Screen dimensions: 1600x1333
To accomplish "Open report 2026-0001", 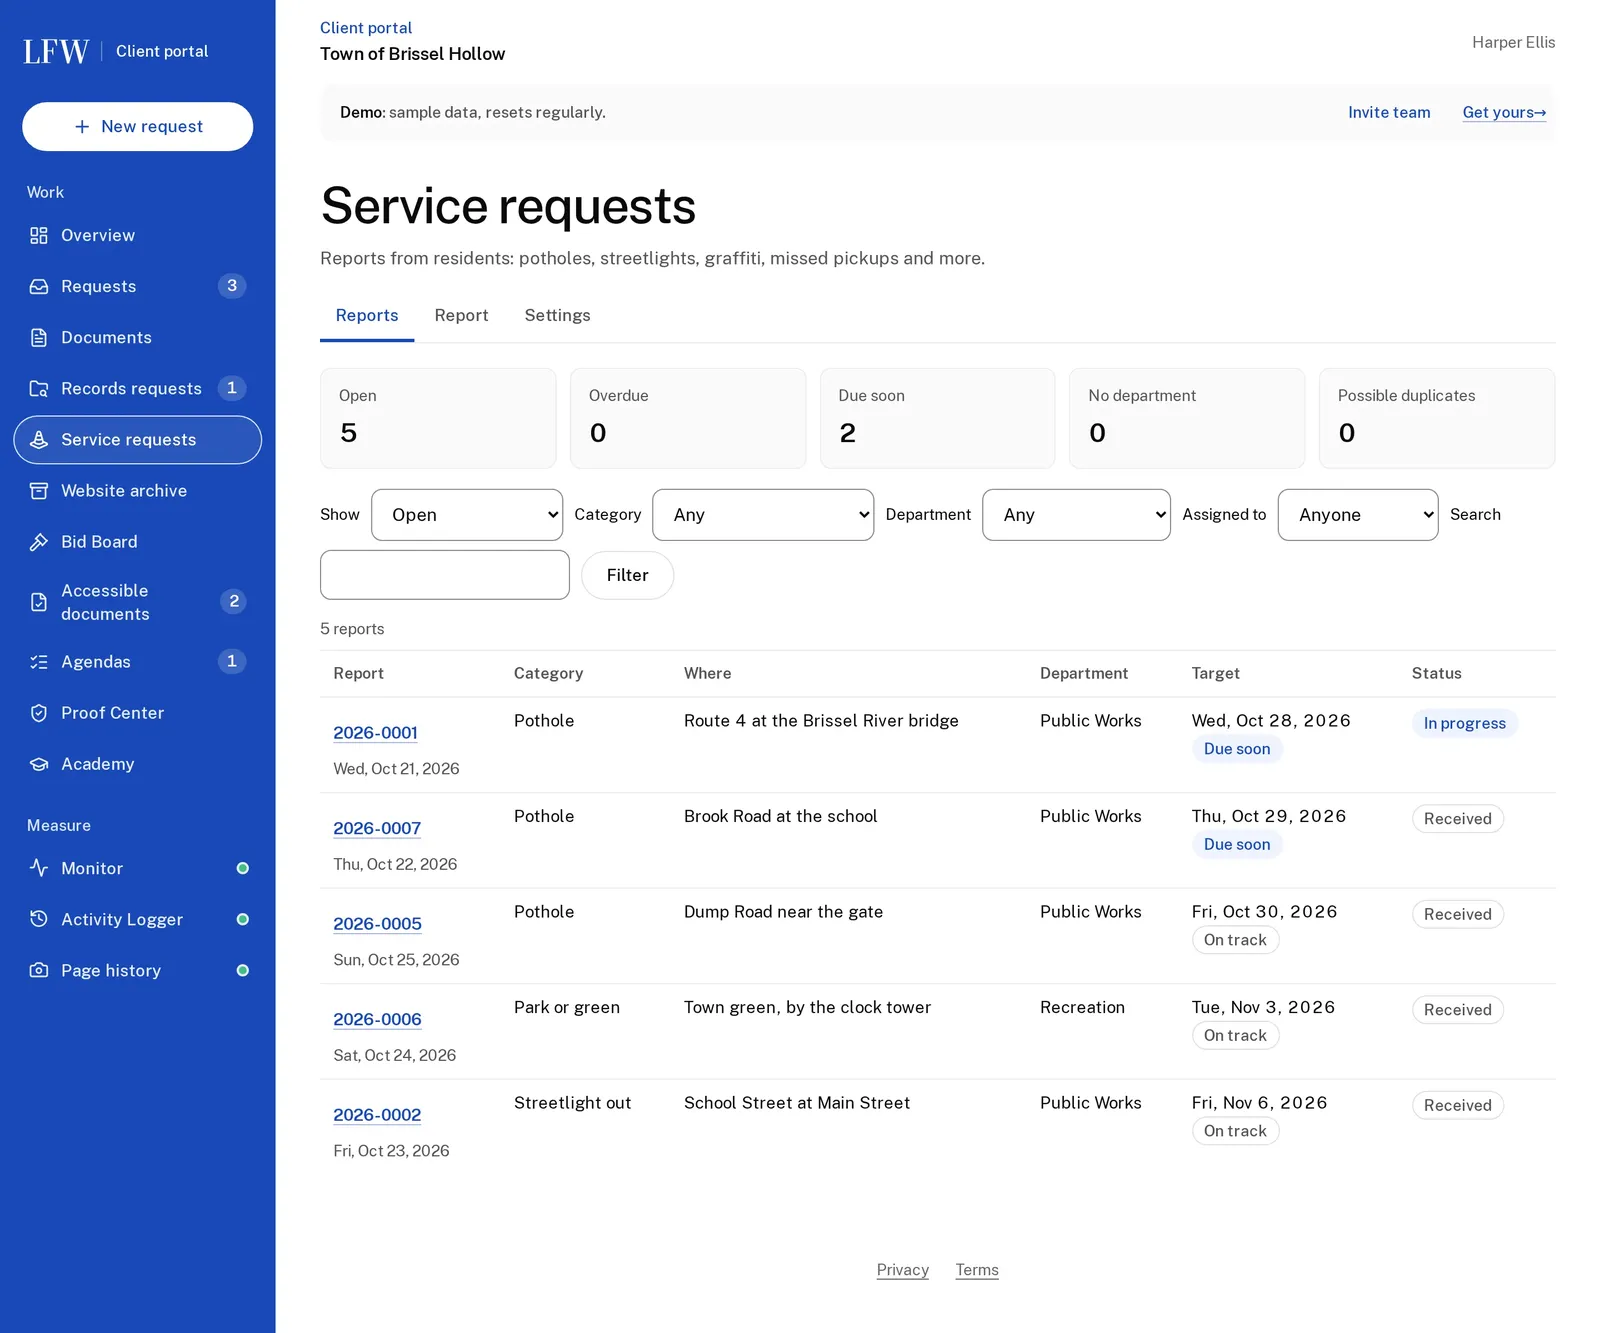I will pos(375,733).
